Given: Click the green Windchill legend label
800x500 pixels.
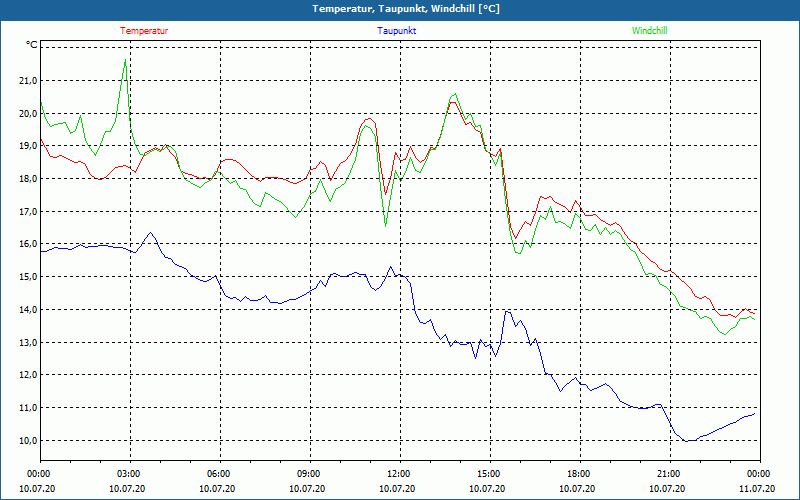Looking at the screenshot, I should 649,31.
